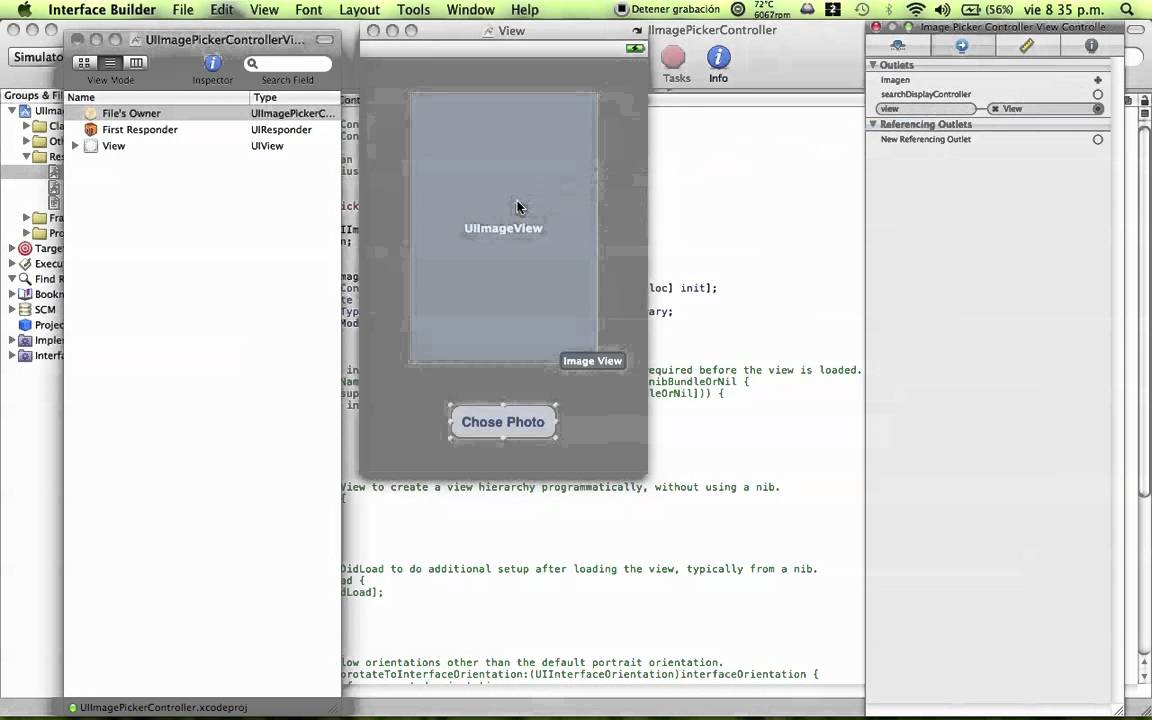This screenshot has height=720, width=1152.
Task: Click into the Search Field
Action: (287, 64)
